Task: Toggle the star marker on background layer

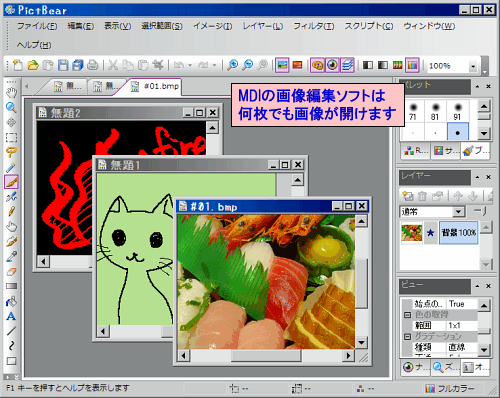Action: (430, 233)
